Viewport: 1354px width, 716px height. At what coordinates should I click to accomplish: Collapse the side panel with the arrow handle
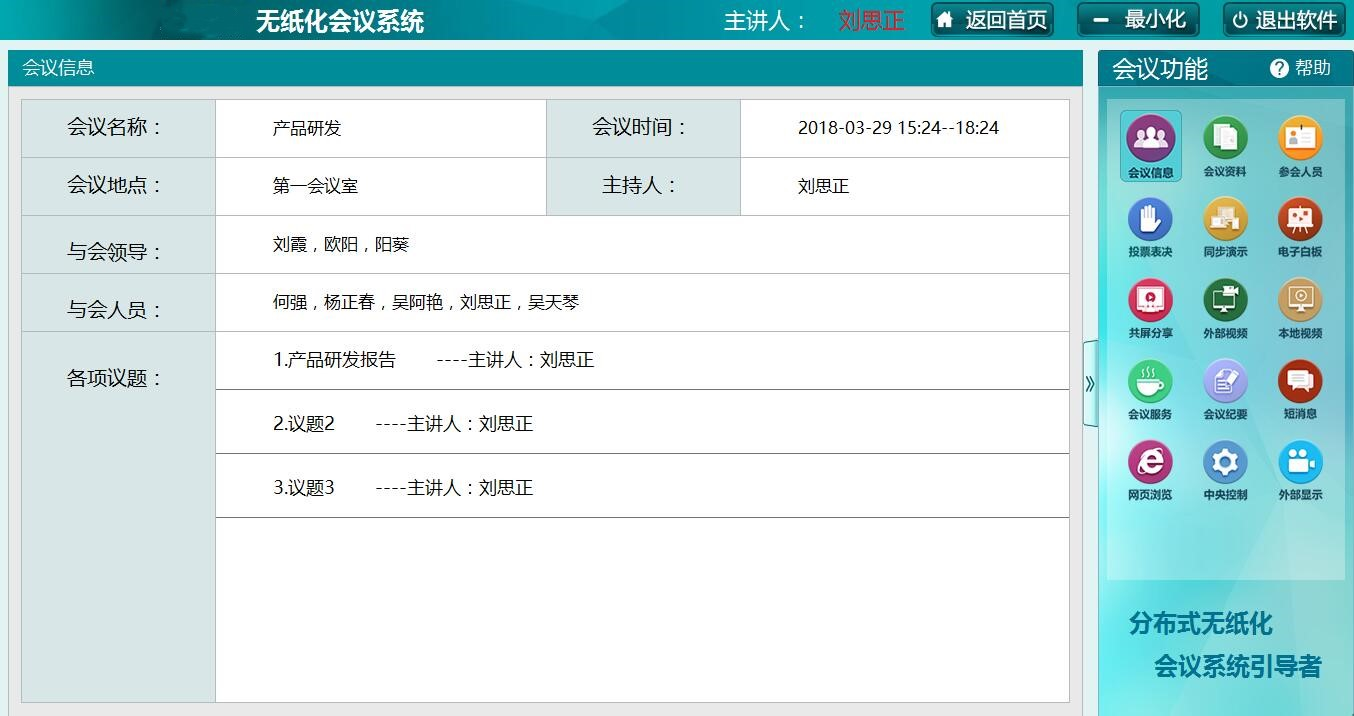[x=1090, y=383]
